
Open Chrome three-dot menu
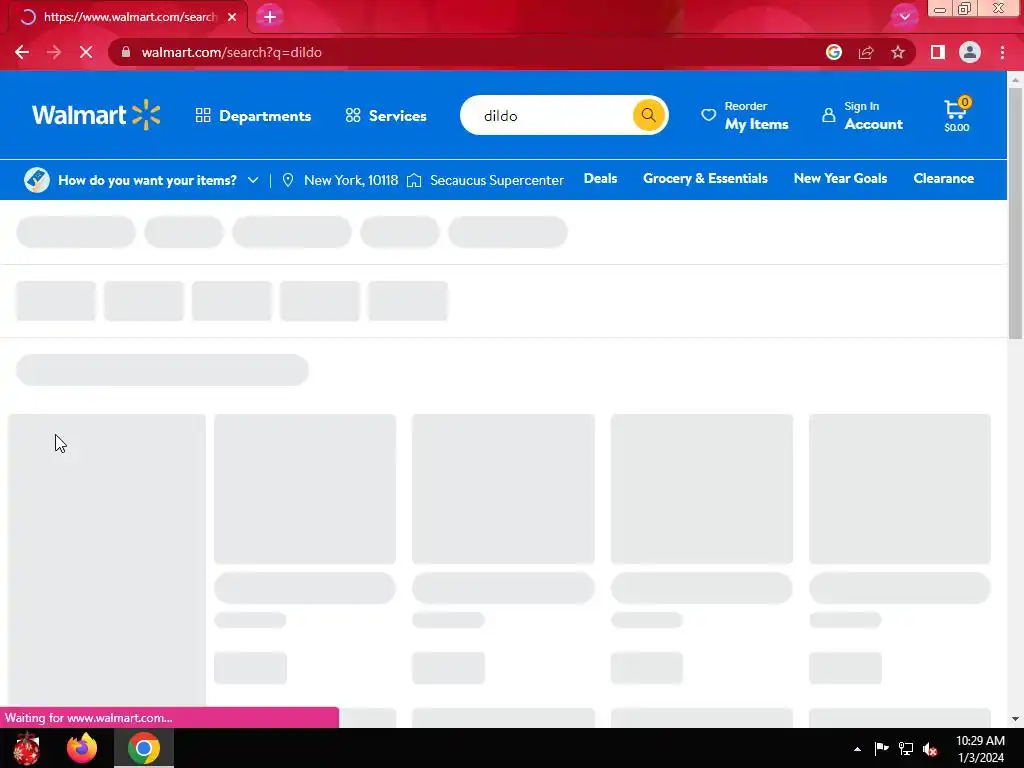click(1002, 52)
